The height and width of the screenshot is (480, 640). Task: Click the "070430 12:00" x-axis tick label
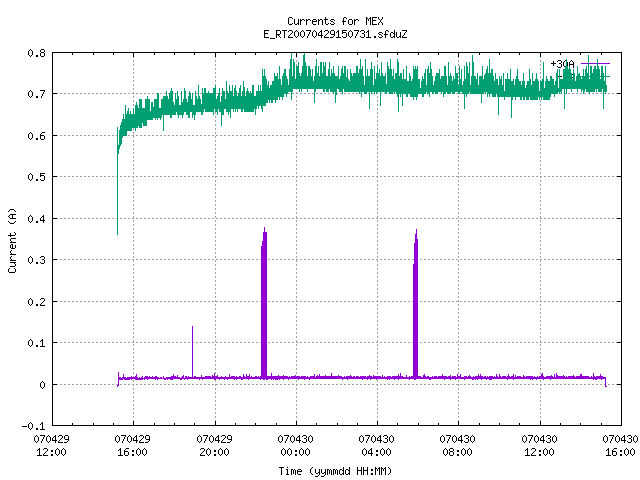coord(540,445)
